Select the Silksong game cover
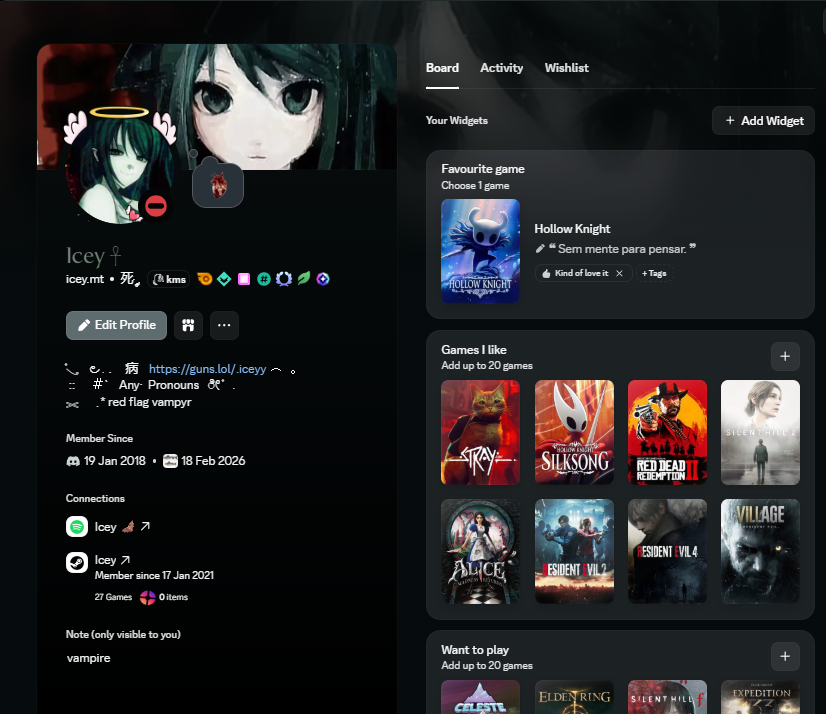 [574, 432]
